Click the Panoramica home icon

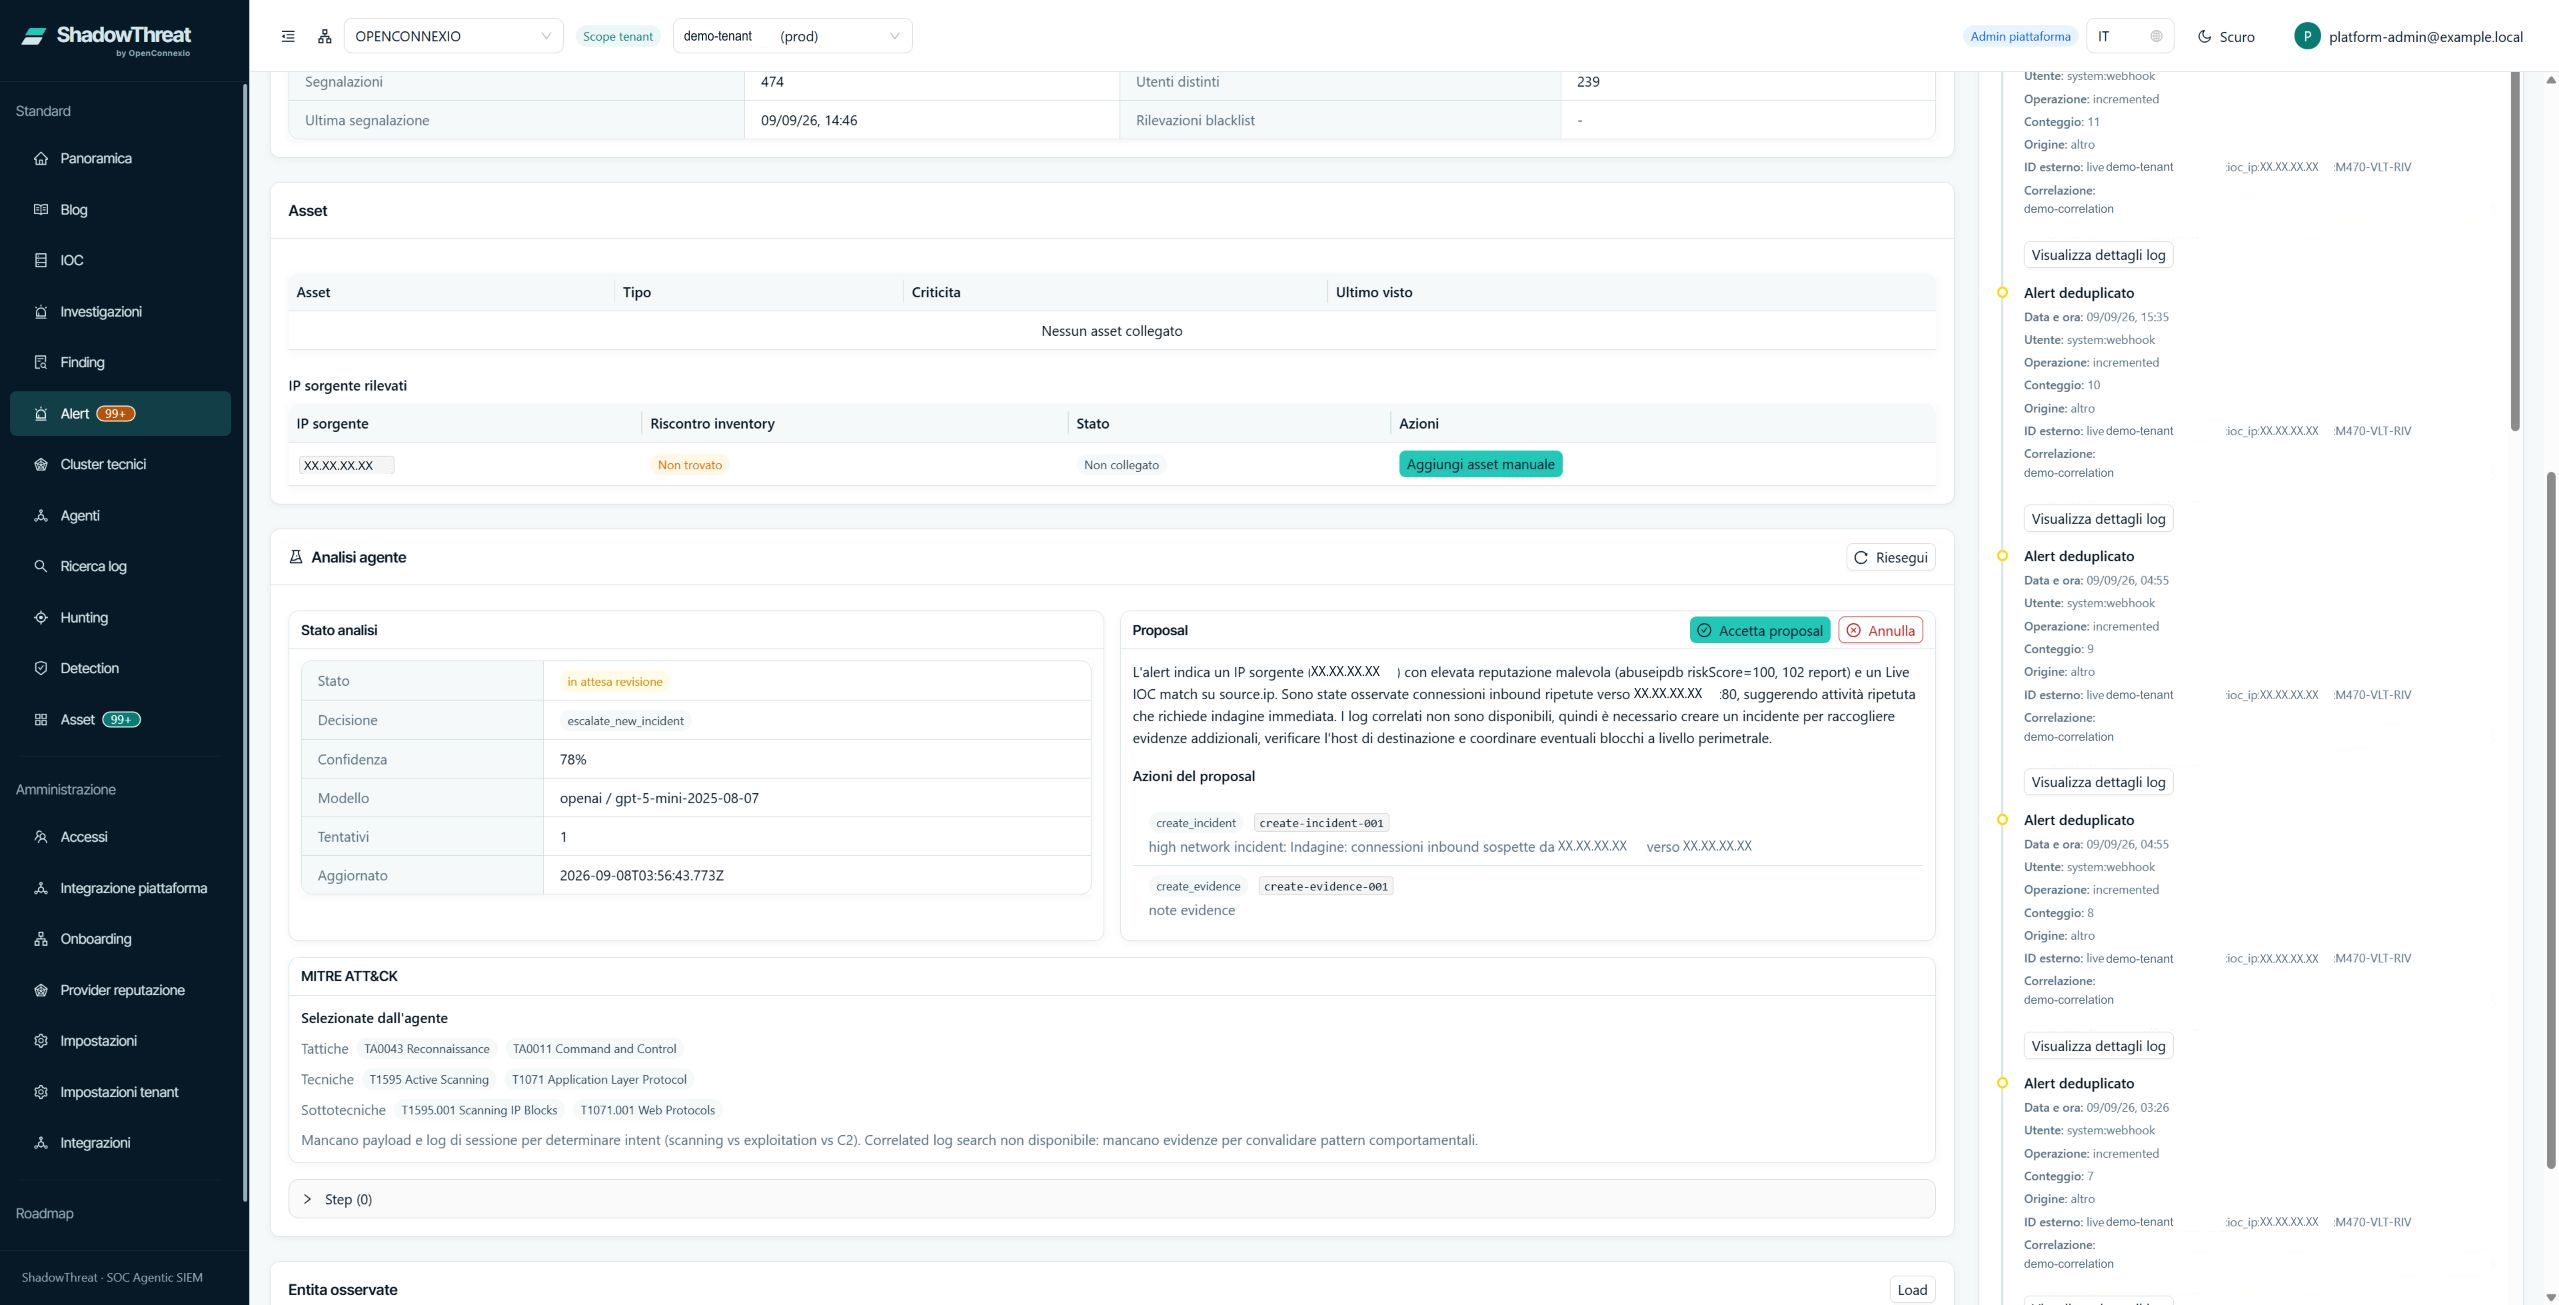[41, 158]
